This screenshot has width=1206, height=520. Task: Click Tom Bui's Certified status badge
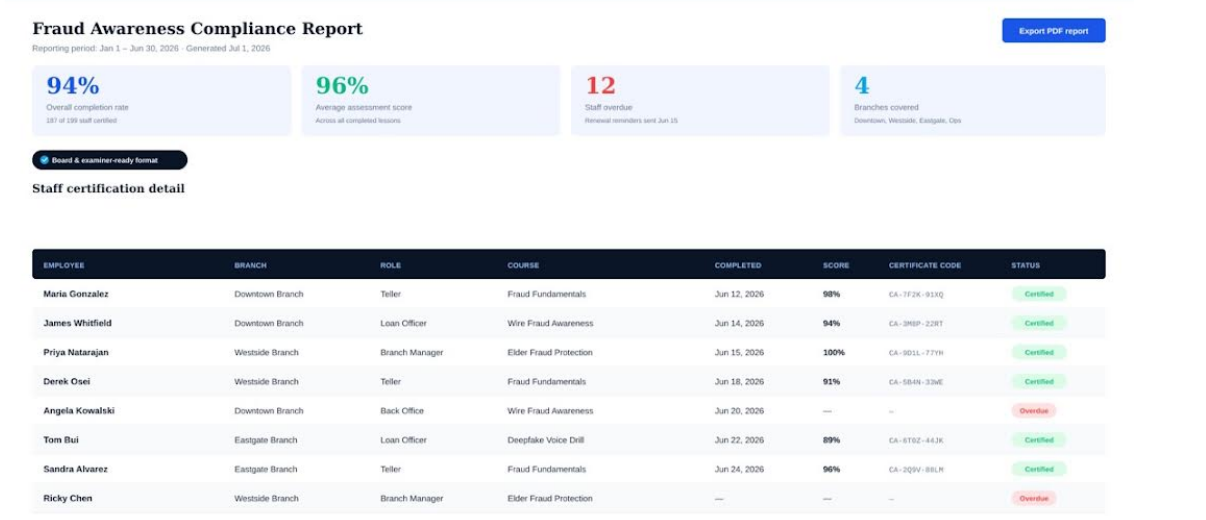[1039, 439]
